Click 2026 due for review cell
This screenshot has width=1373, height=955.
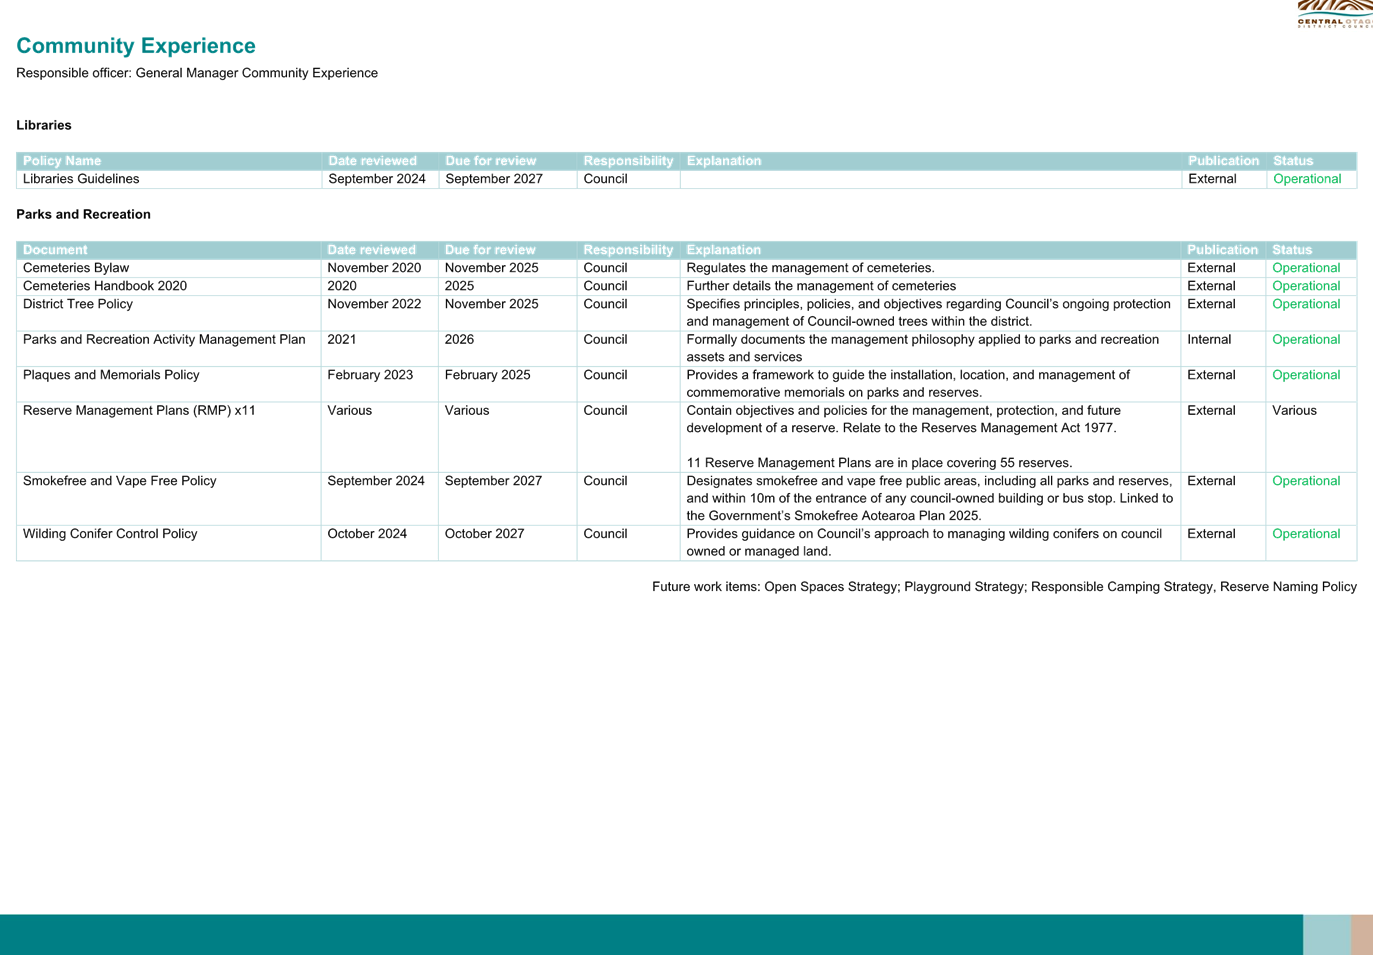459,340
